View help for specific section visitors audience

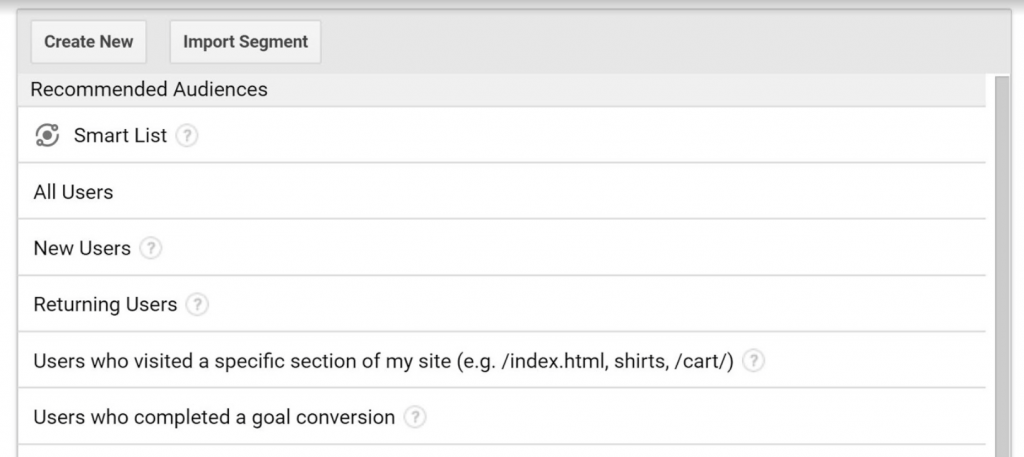tap(753, 361)
